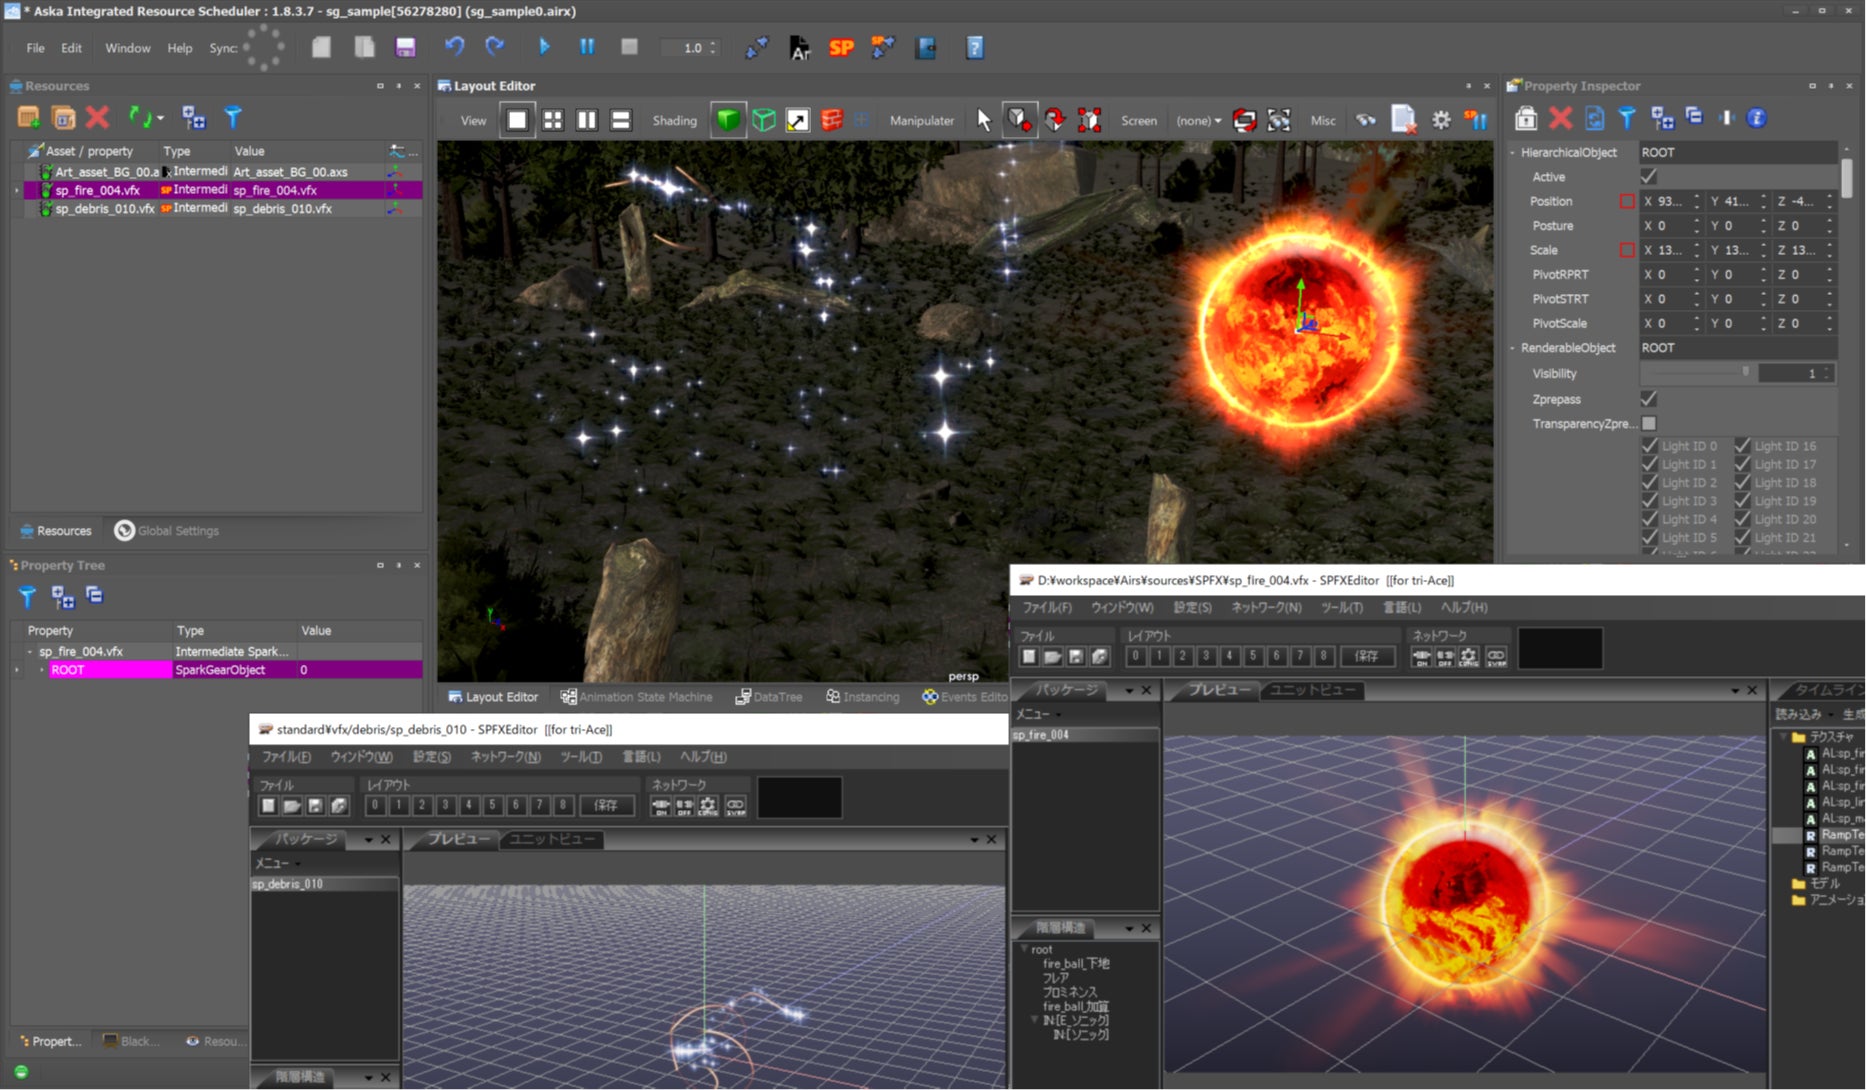Select sp_debris_010.vfx in the Resources list

[104, 209]
